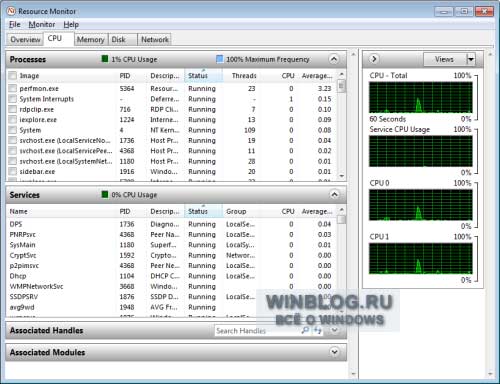The height and width of the screenshot is (384, 500).
Task: Open the Views dropdown arrow
Action: [471, 60]
